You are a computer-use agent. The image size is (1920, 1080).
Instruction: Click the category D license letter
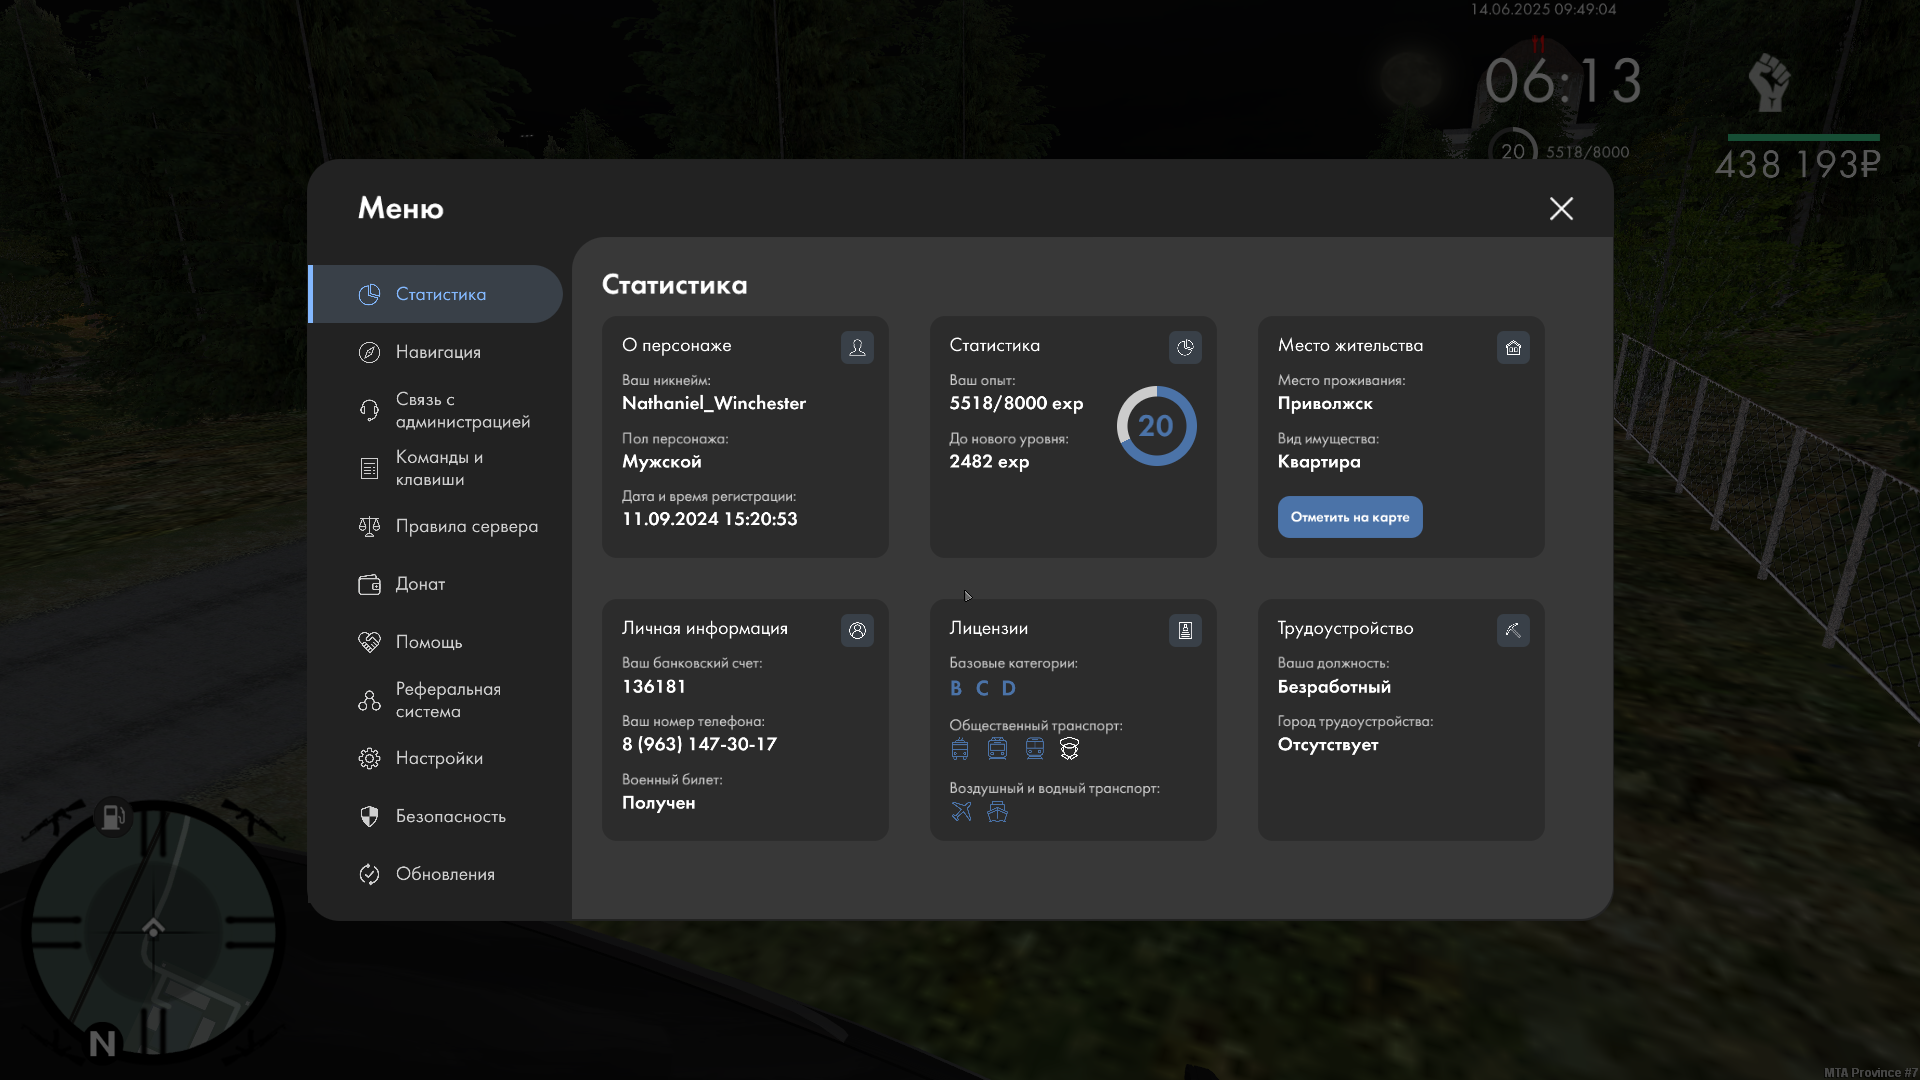[1009, 688]
